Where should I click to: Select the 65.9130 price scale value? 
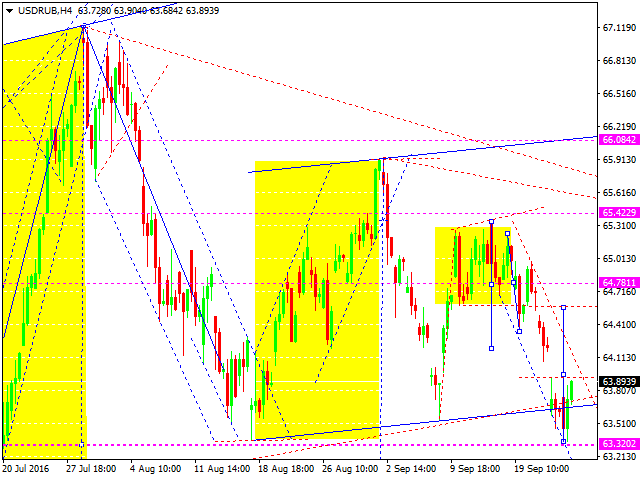(620, 160)
